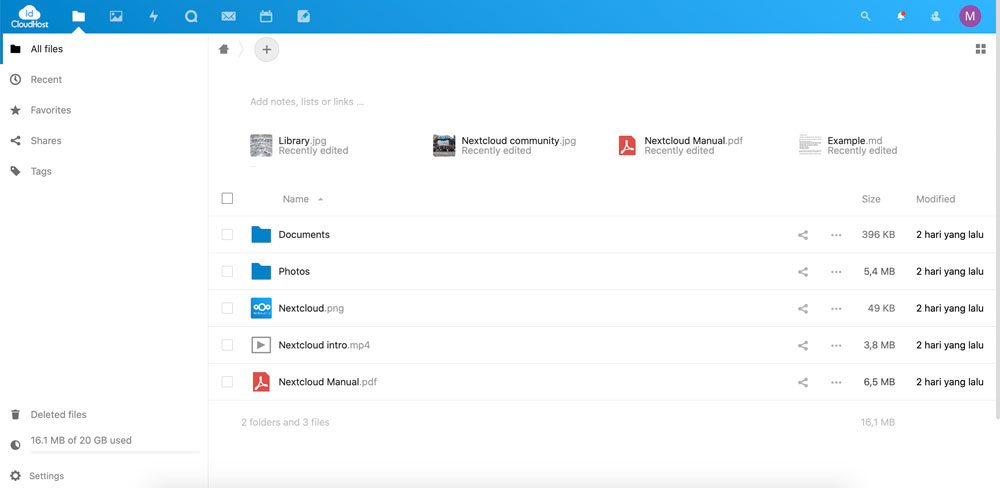Image resolution: width=1000 pixels, height=488 pixels.
Task: Open more actions for Documents folder
Action: tap(836, 235)
